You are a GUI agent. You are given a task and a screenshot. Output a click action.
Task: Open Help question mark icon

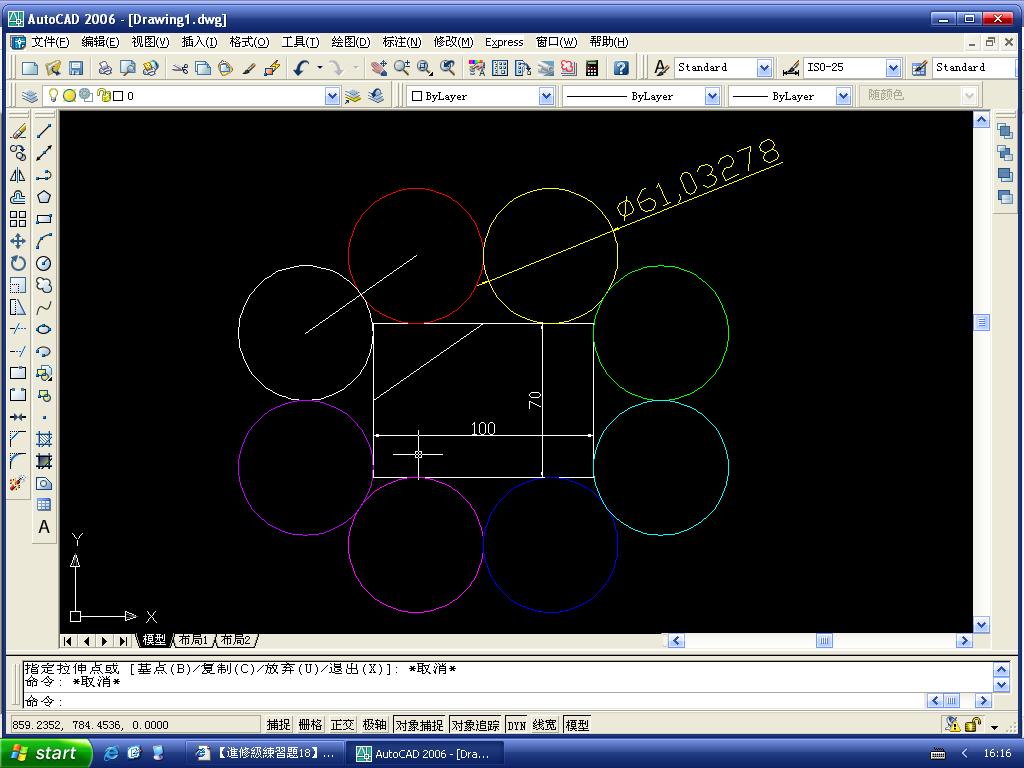pos(621,67)
